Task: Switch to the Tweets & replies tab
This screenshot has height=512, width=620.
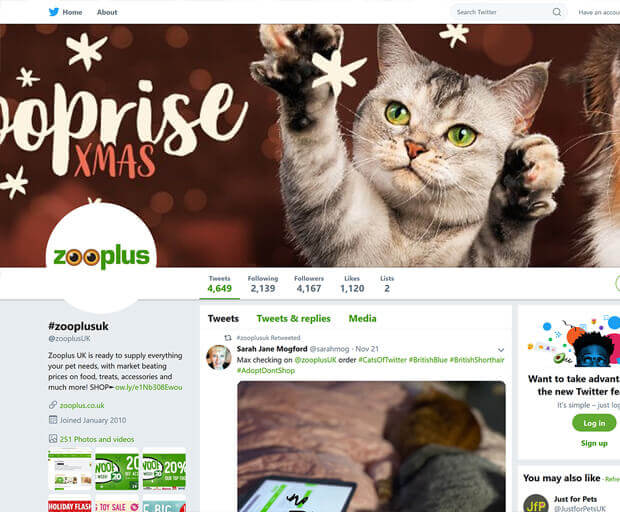Action: pos(293,319)
